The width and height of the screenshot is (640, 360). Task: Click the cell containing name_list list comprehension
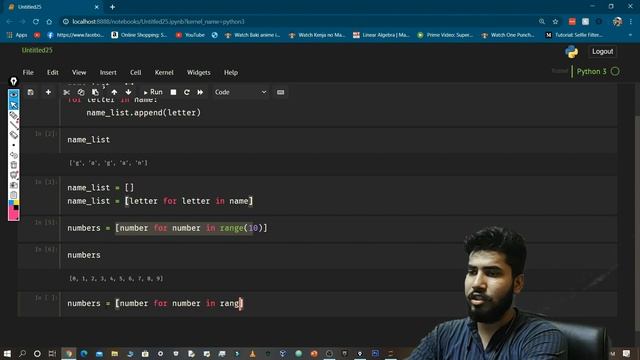(339, 195)
